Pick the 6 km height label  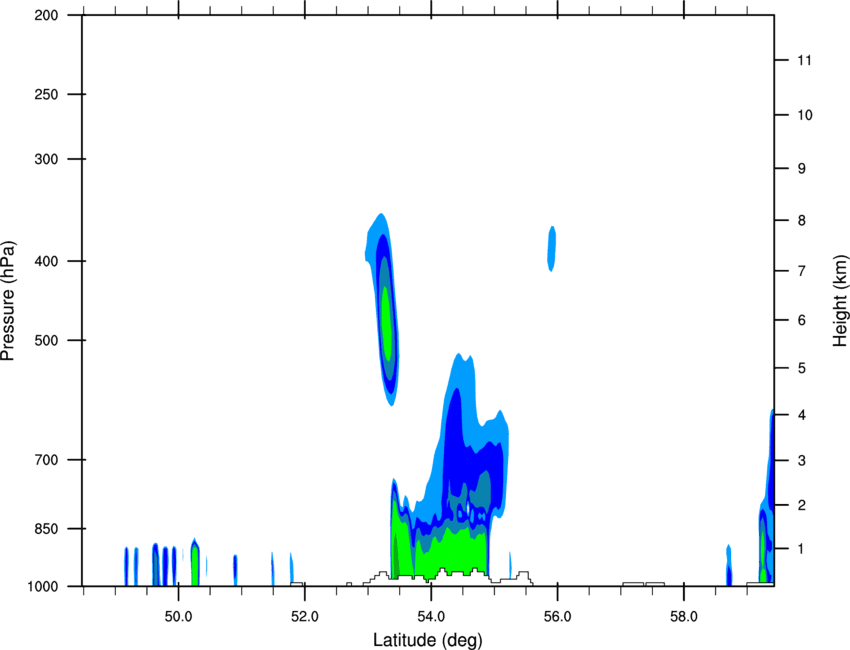click(802, 320)
